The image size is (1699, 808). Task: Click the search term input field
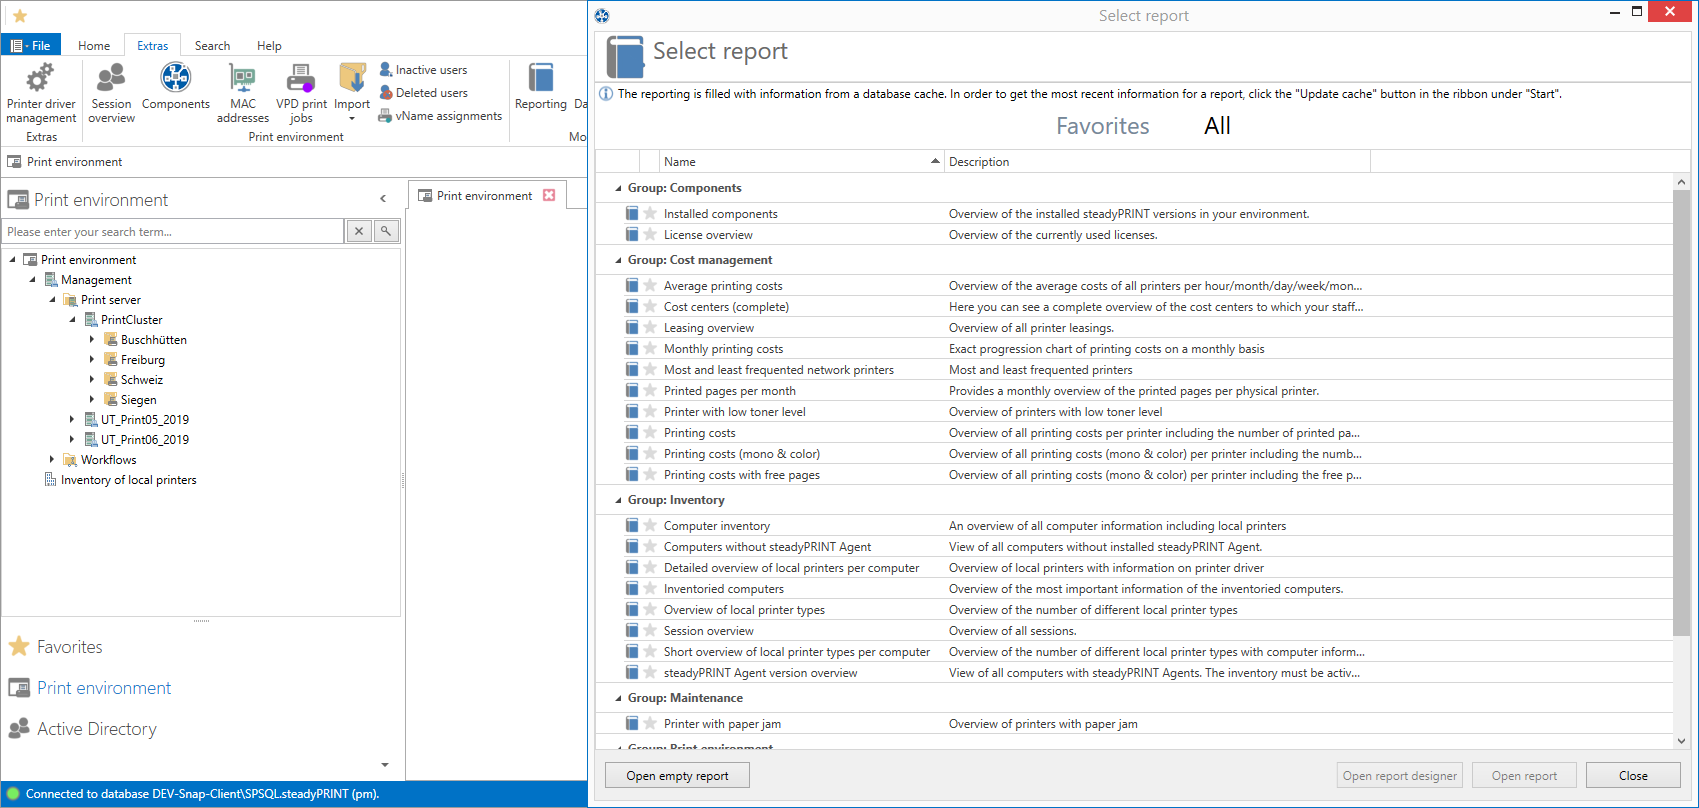tap(173, 231)
